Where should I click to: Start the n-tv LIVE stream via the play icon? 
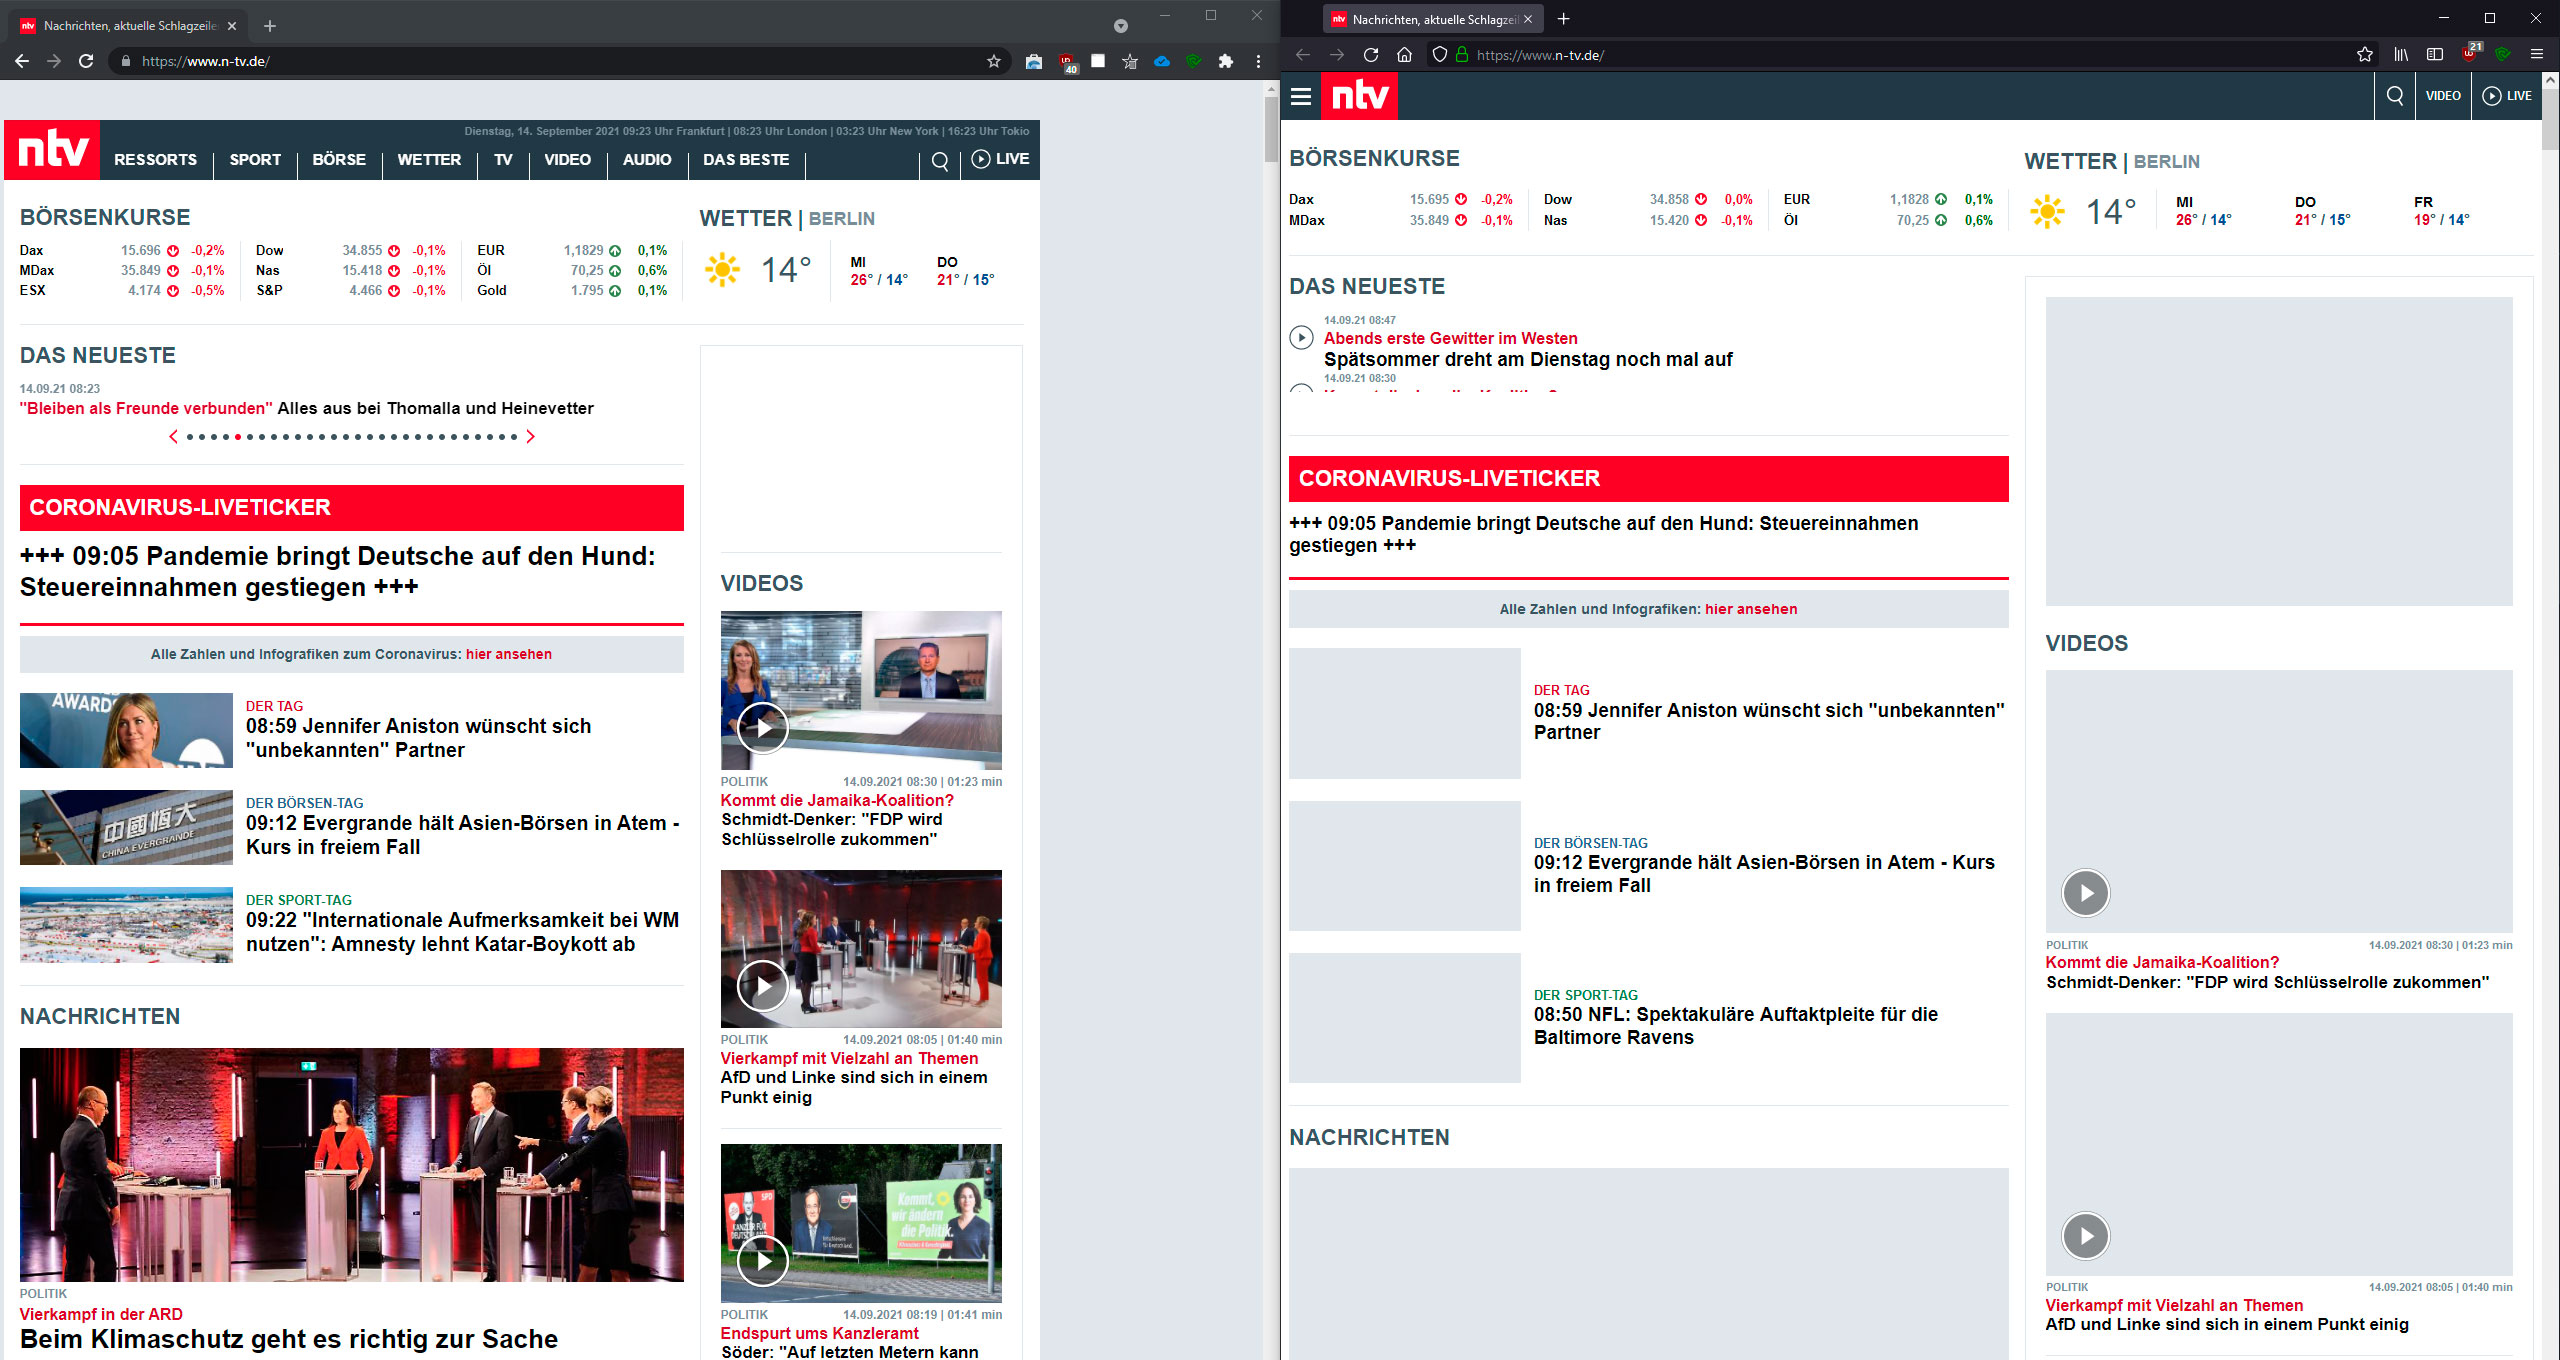tap(981, 159)
